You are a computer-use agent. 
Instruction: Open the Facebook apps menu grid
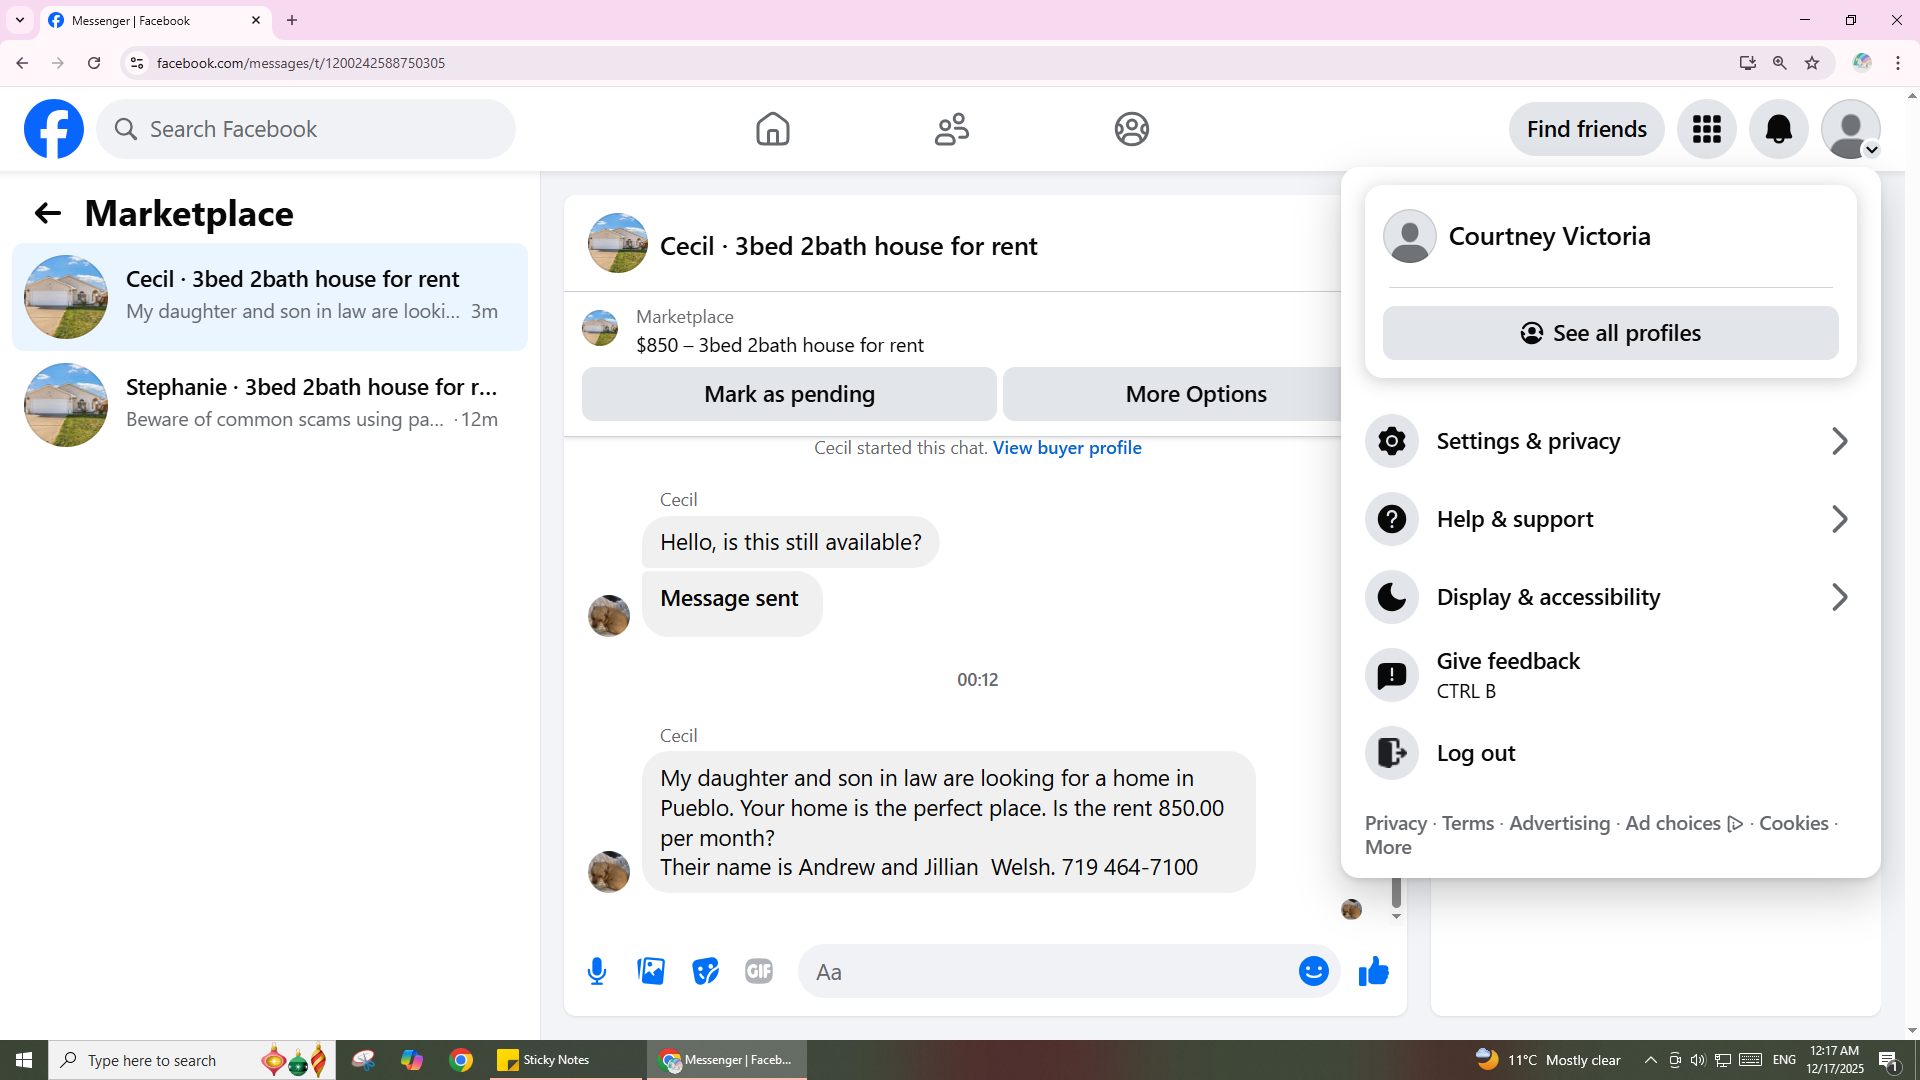coord(1707,129)
